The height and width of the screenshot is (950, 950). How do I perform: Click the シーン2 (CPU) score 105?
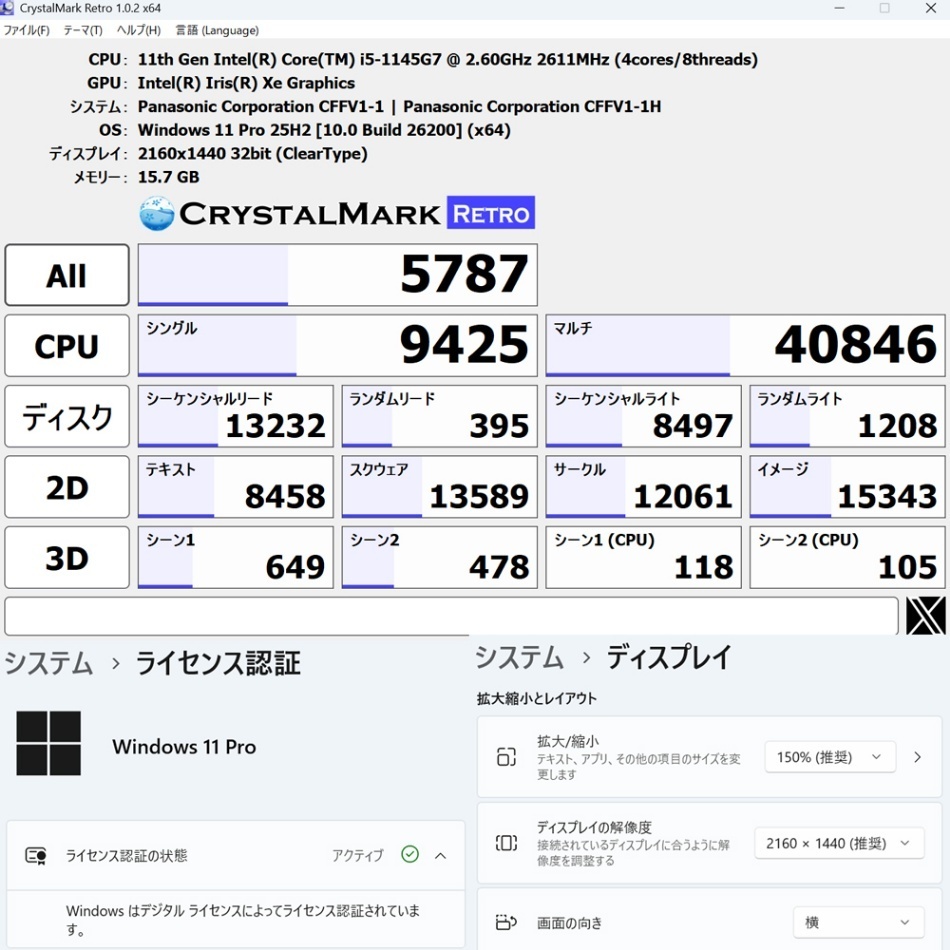tap(847, 557)
